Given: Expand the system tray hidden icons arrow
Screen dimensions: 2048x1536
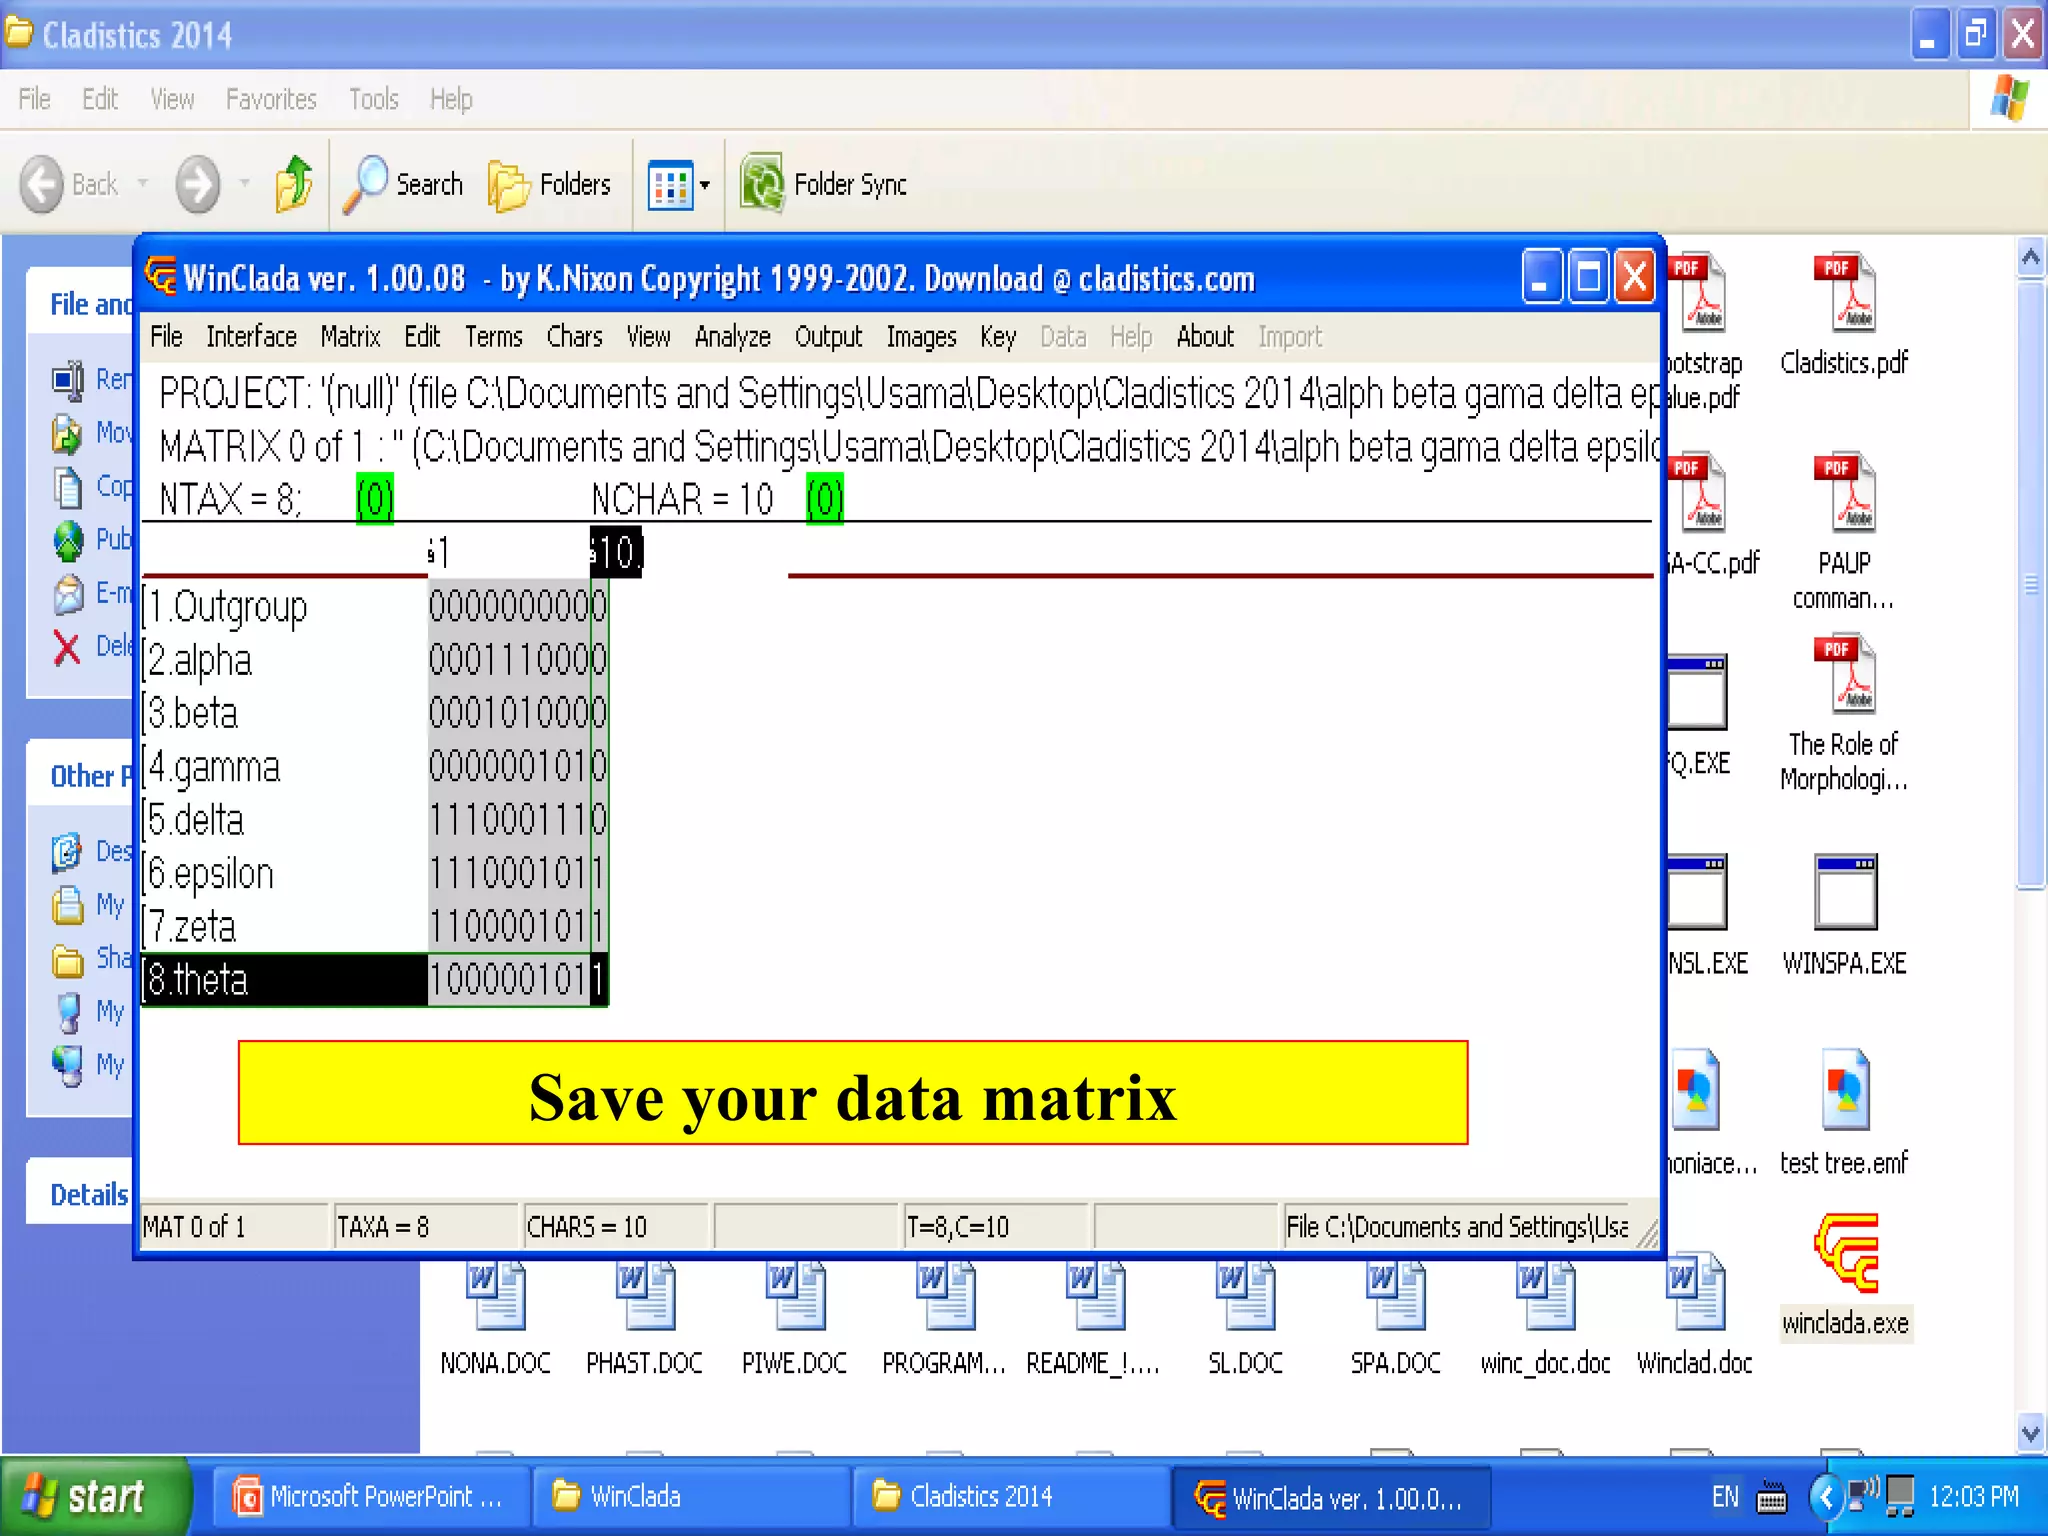Looking at the screenshot, I should [x=1826, y=1497].
